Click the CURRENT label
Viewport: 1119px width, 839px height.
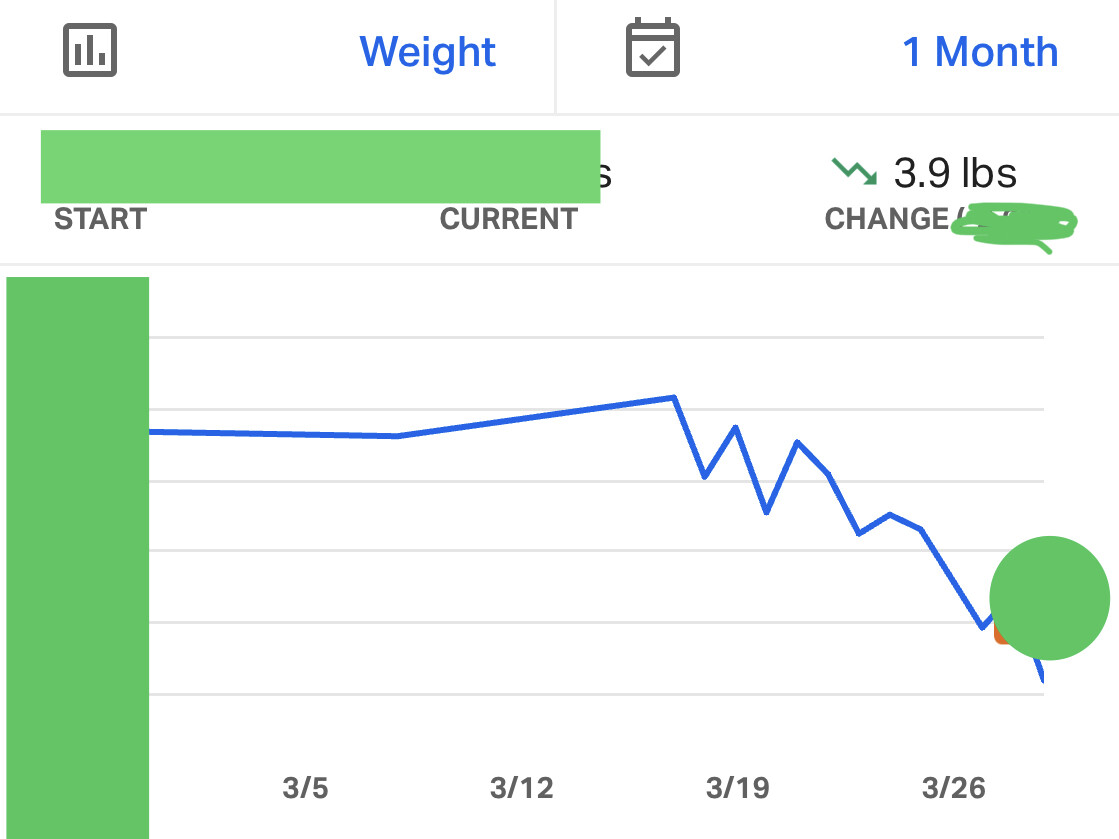pos(508,218)
